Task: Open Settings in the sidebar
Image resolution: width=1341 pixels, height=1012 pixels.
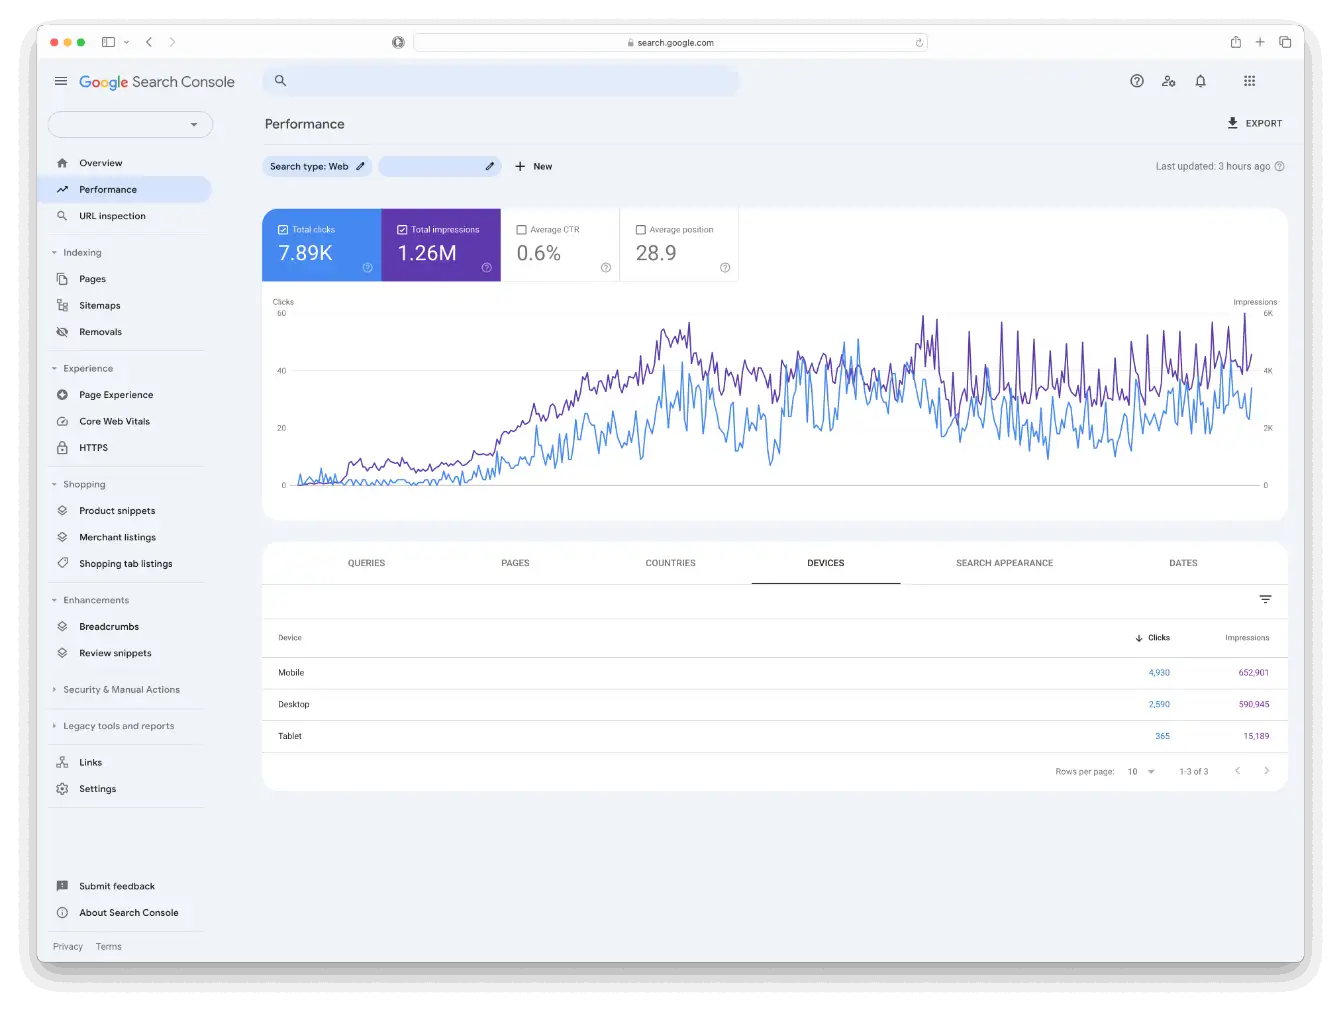Action: click(124, 789)
